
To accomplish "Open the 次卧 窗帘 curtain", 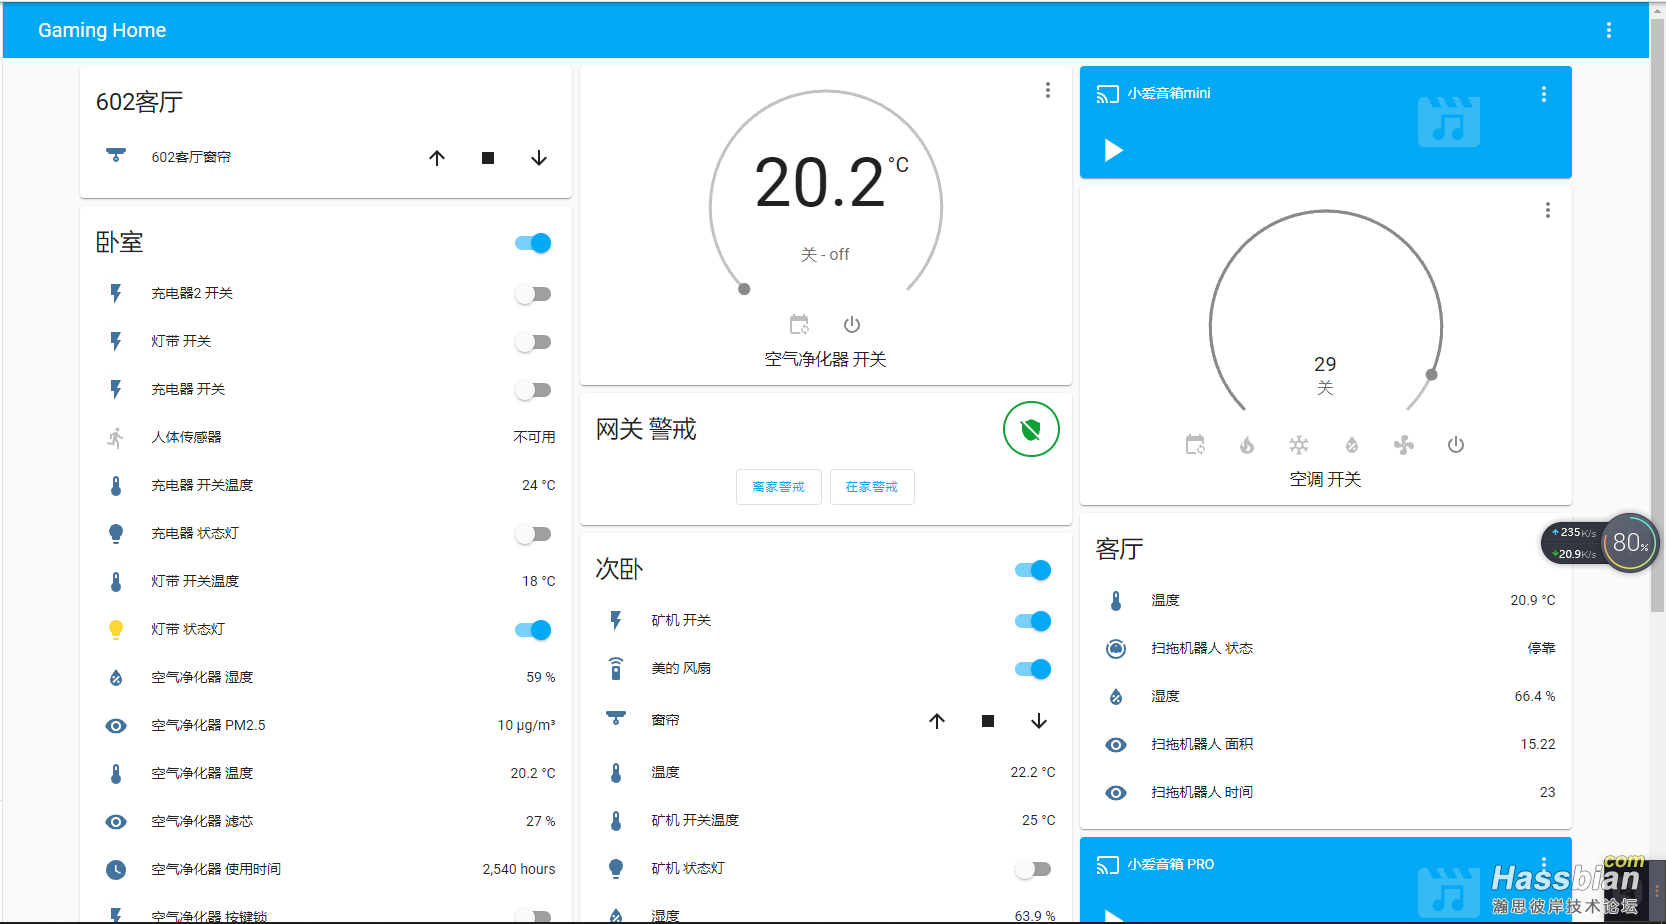I will [937, 721].
